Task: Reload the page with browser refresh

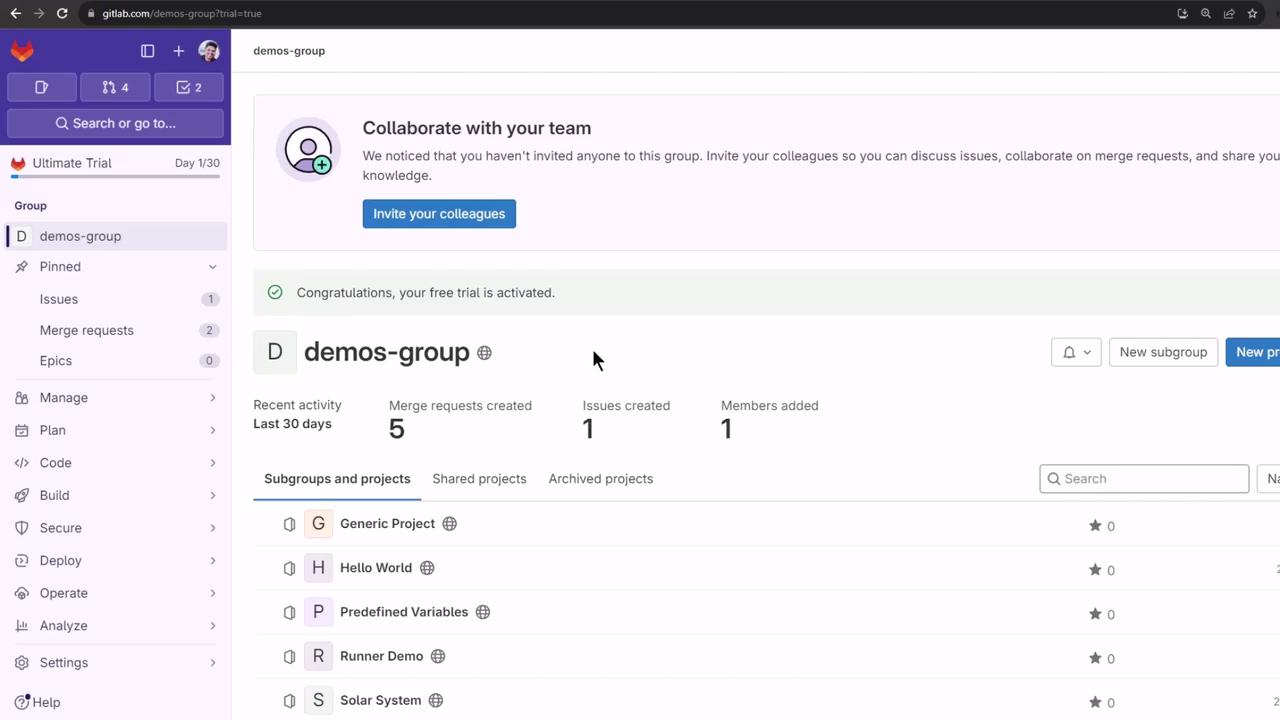Action: click(62, 13)
